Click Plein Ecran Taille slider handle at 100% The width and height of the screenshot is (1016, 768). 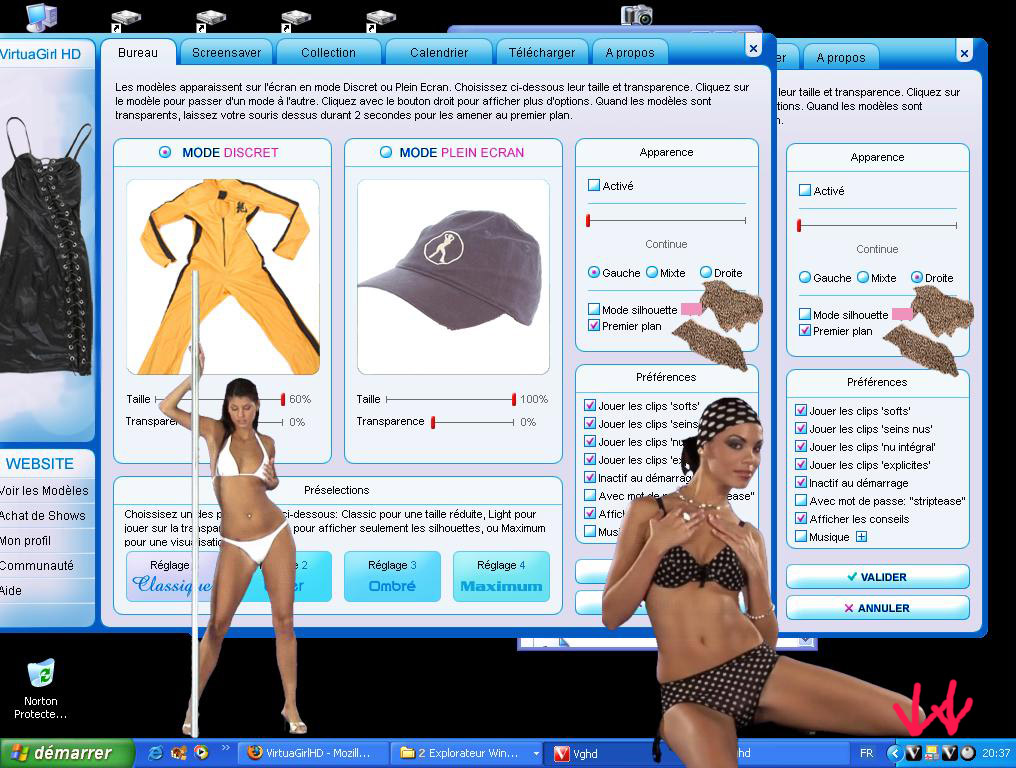pyautogui.click(x=514, y=399)
